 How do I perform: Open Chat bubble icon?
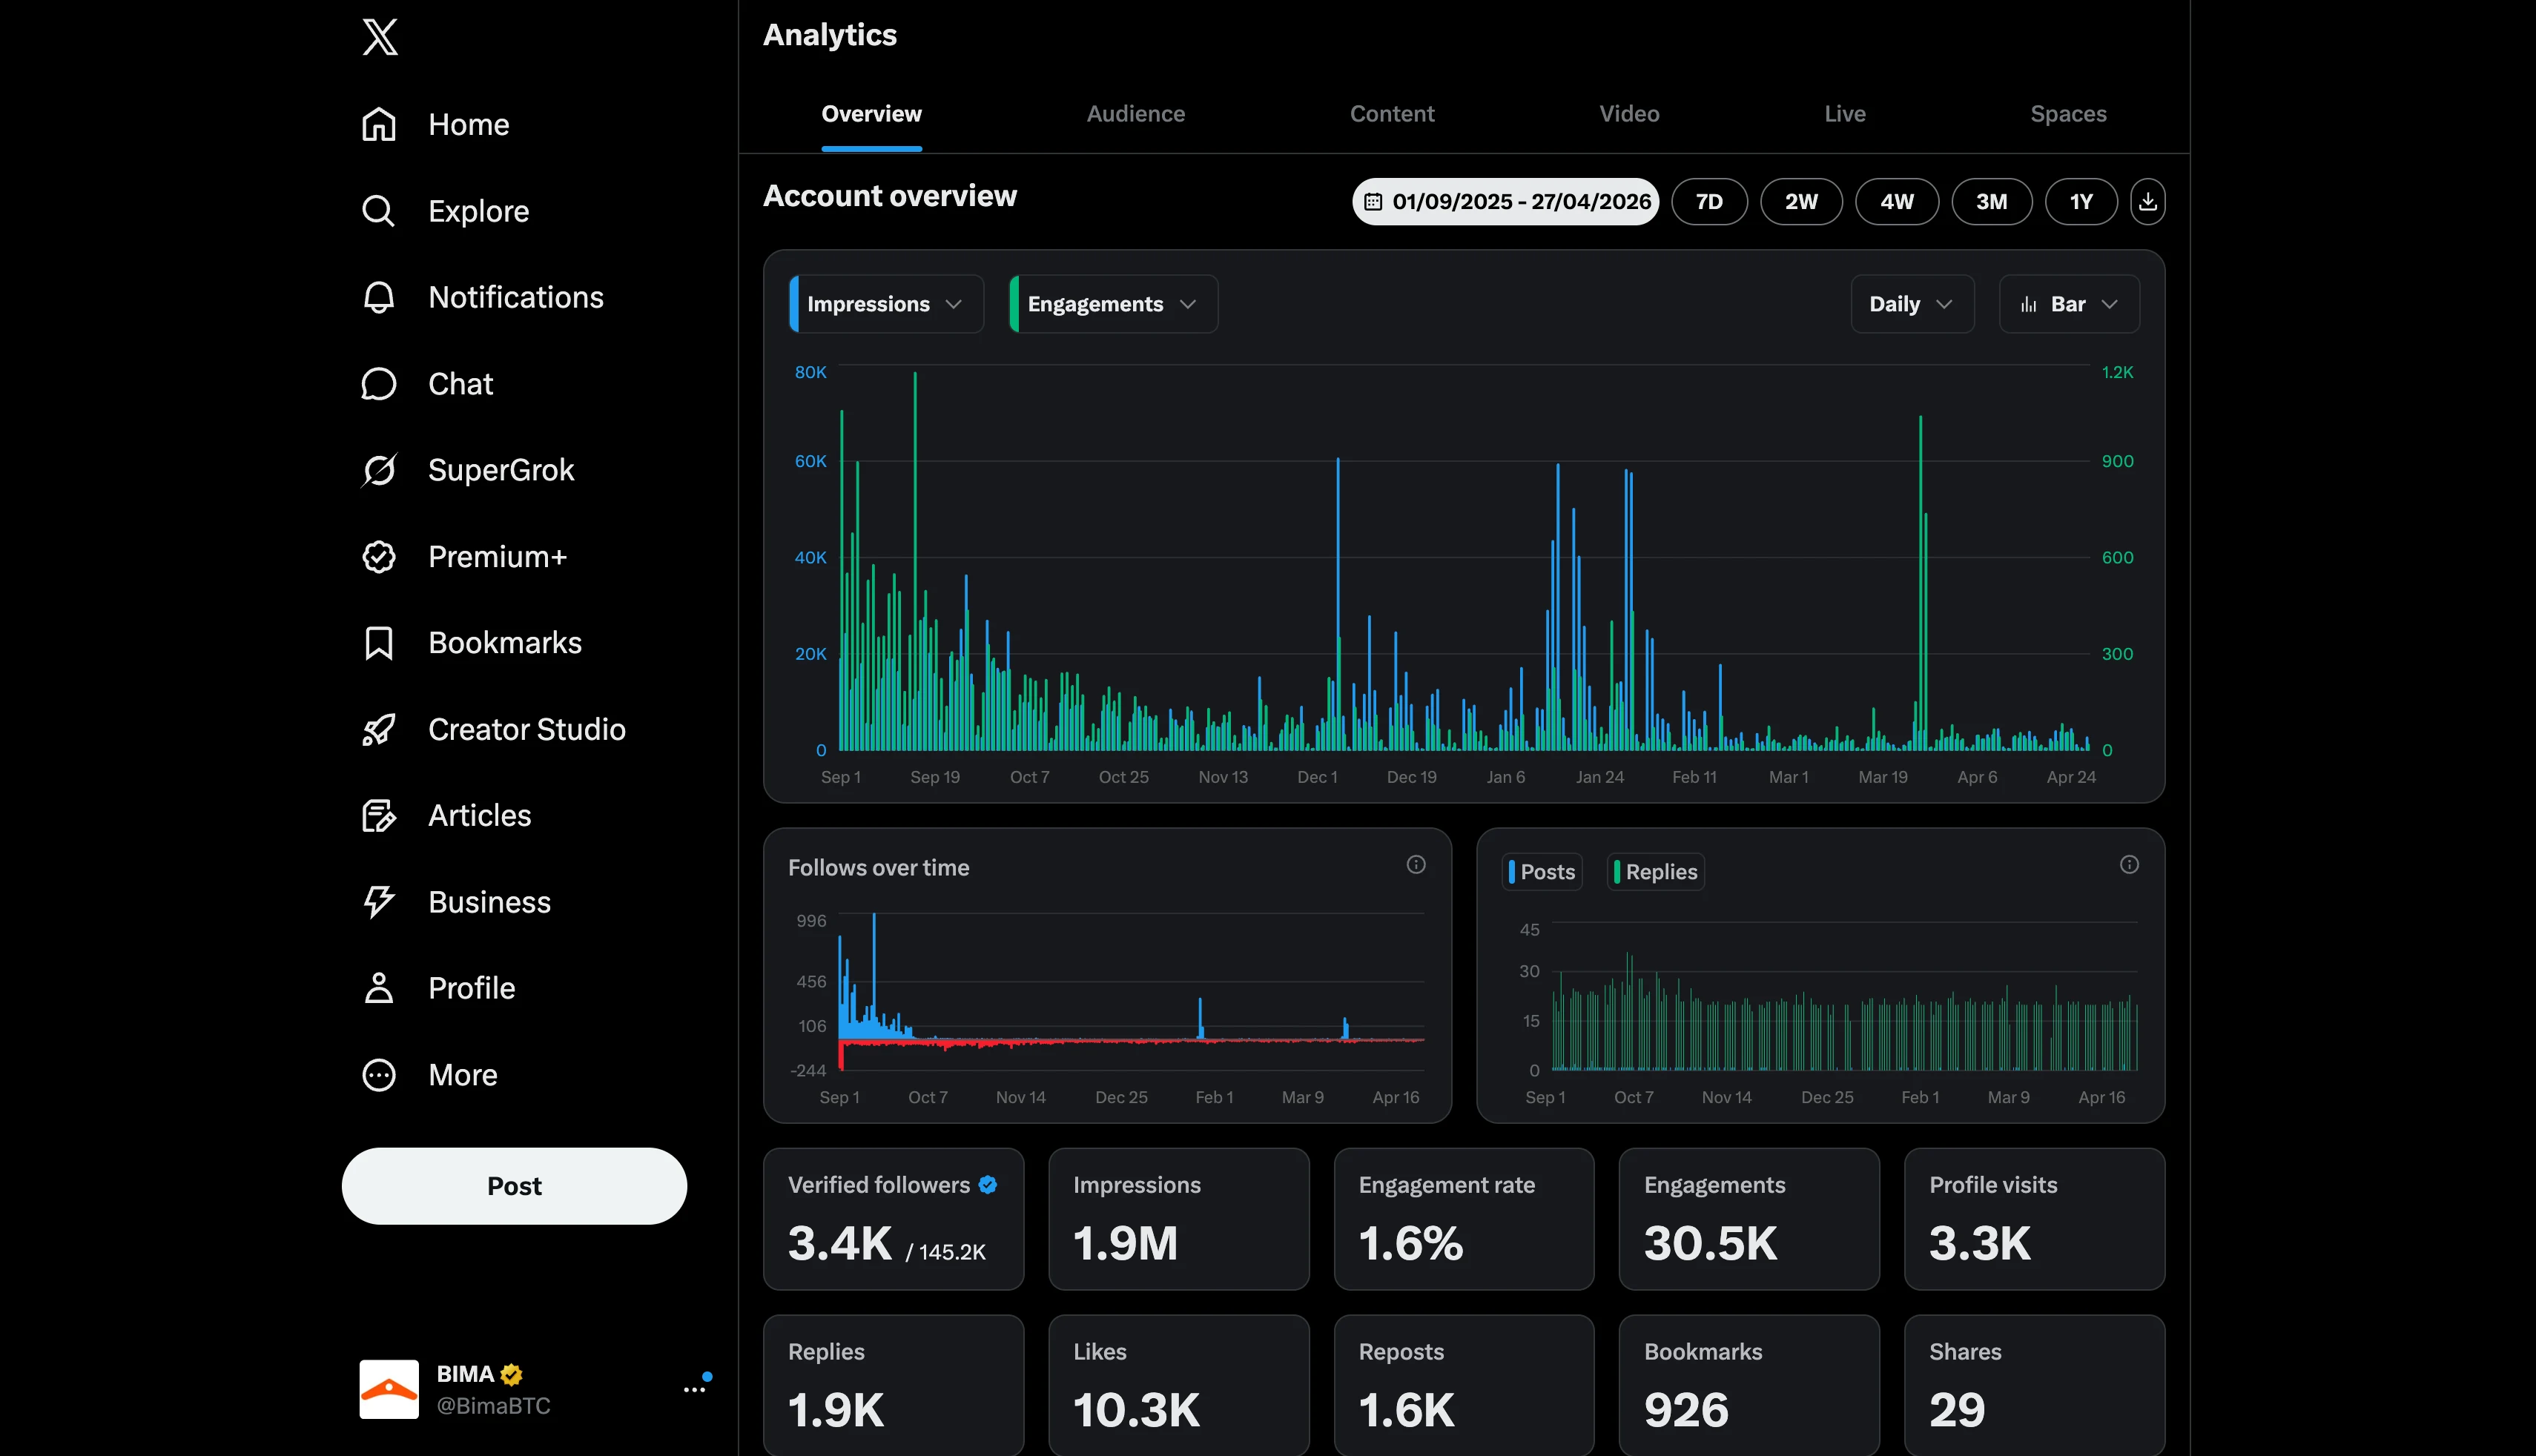click(x=379, y=384)
